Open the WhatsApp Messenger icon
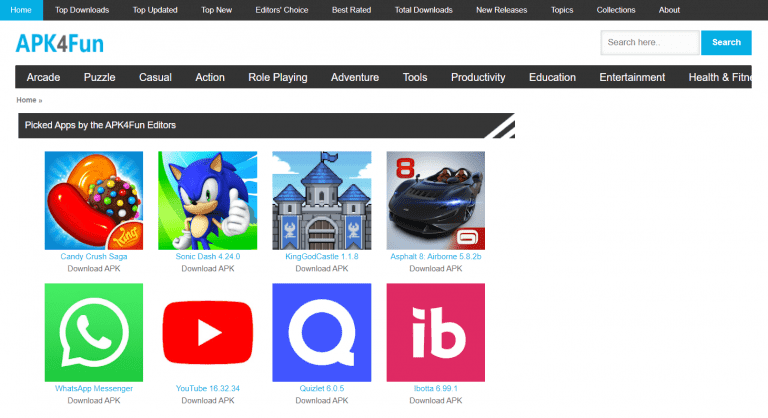The height and width of the screenshot is (418, 768). pyautogui.click(x=94, y=332)
